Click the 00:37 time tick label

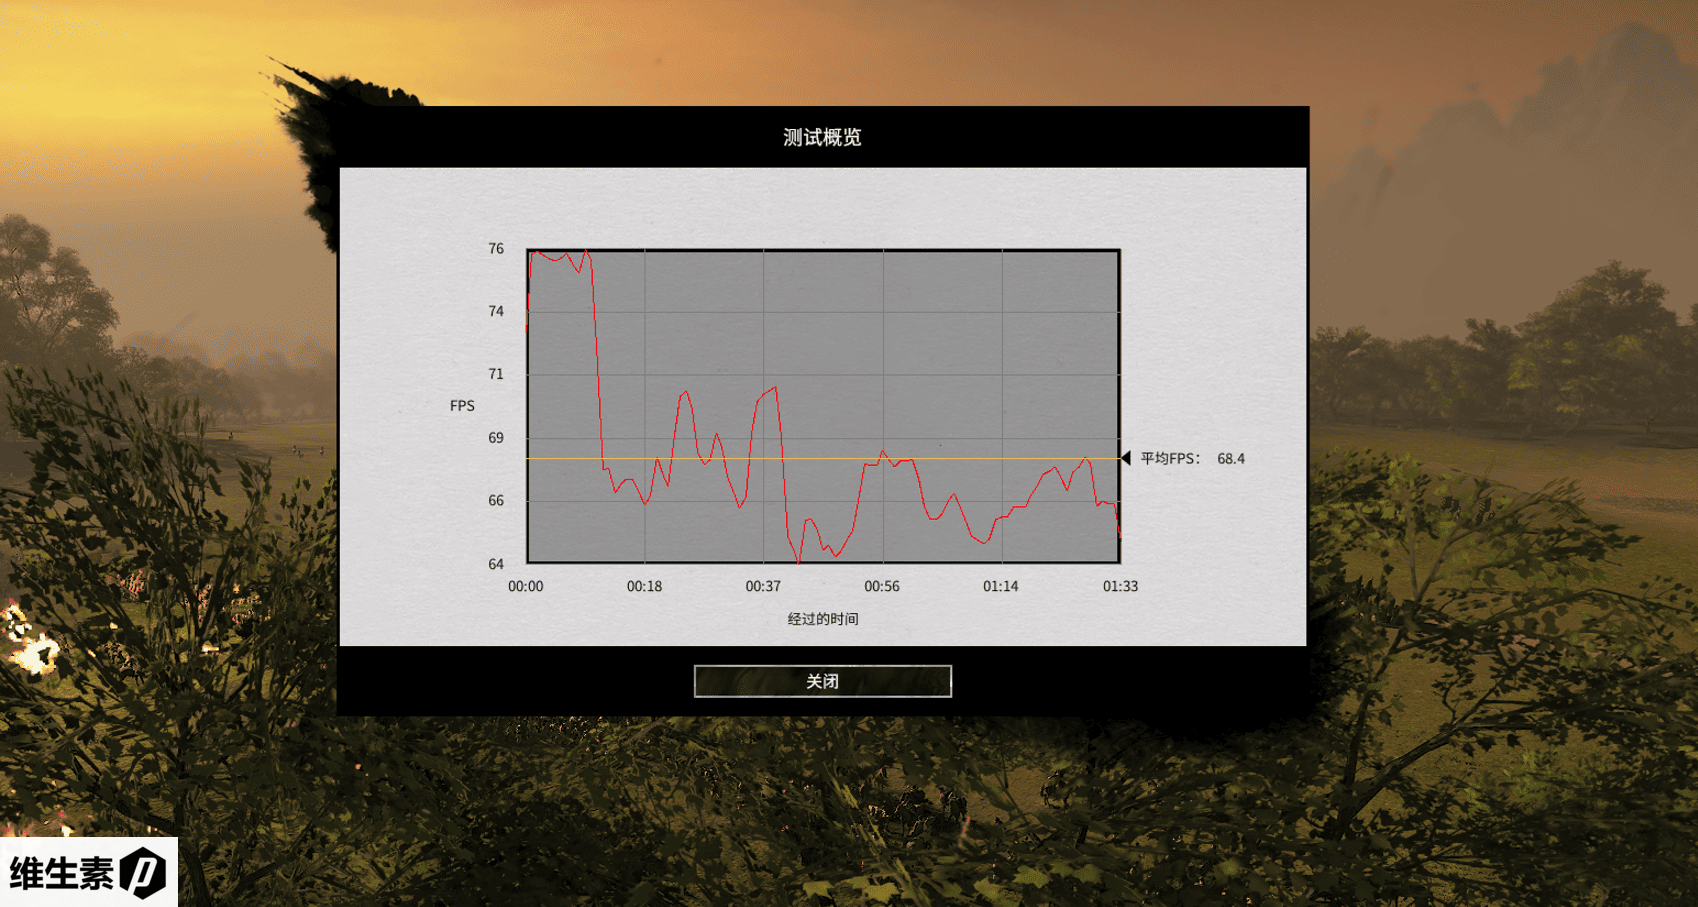[x=763, y=586]
